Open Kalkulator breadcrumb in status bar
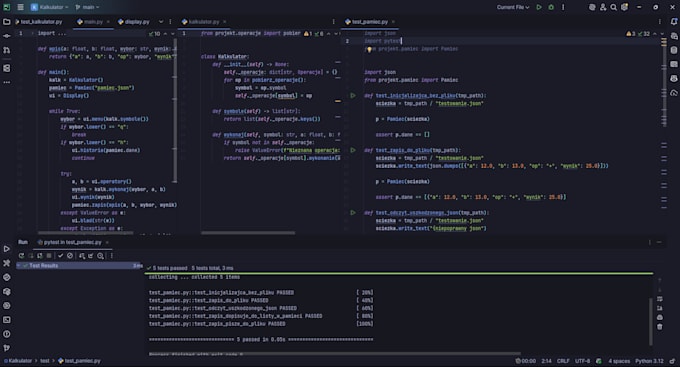Image resolution: width=680 pixels, height=367 pixels. pos(18,361)
